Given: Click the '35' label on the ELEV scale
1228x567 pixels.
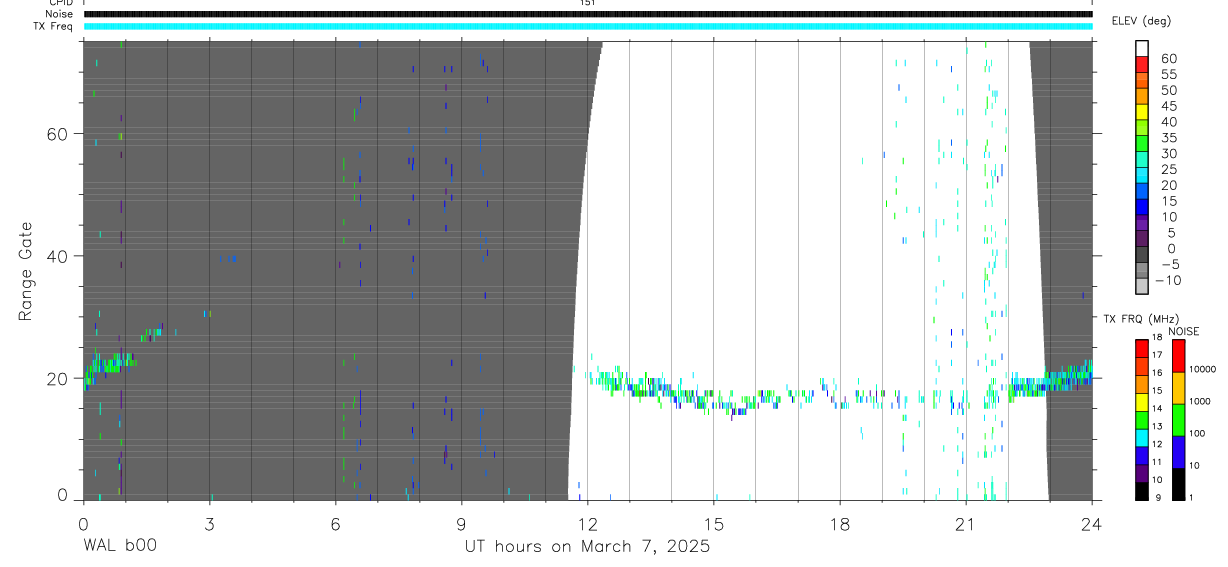Looking at the screenshot, I should 1168,137.
